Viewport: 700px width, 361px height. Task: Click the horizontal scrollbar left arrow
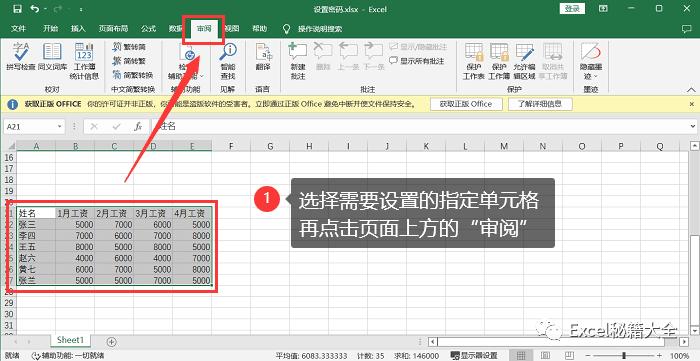[432, 342]
